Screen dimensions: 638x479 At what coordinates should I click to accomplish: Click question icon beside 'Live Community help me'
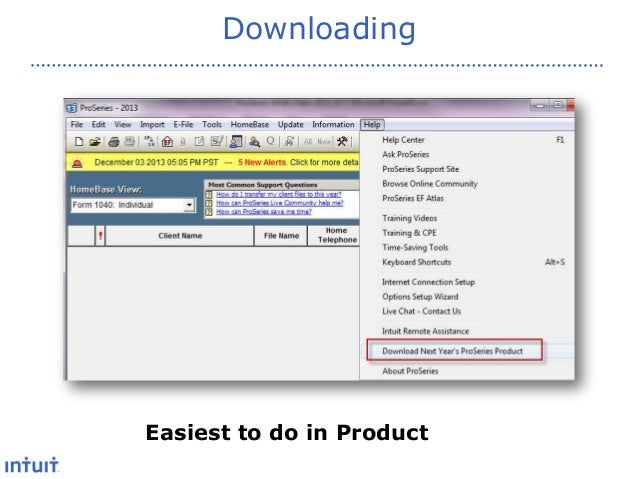click(x=209, y=203)
